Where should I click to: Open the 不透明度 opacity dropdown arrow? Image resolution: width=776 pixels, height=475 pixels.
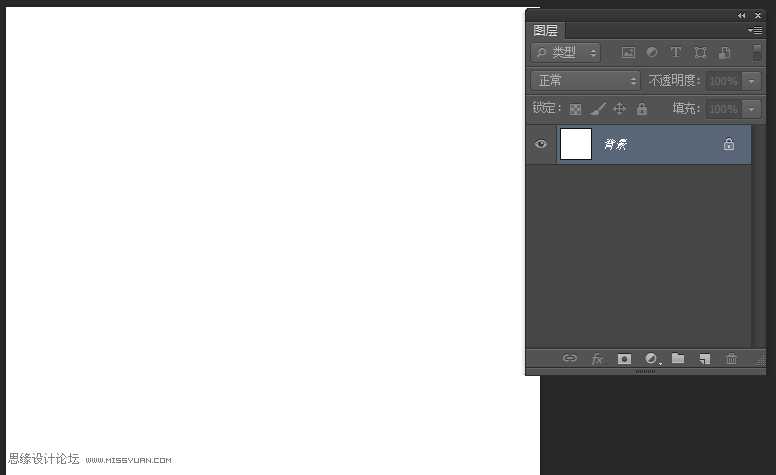point(752,81)
